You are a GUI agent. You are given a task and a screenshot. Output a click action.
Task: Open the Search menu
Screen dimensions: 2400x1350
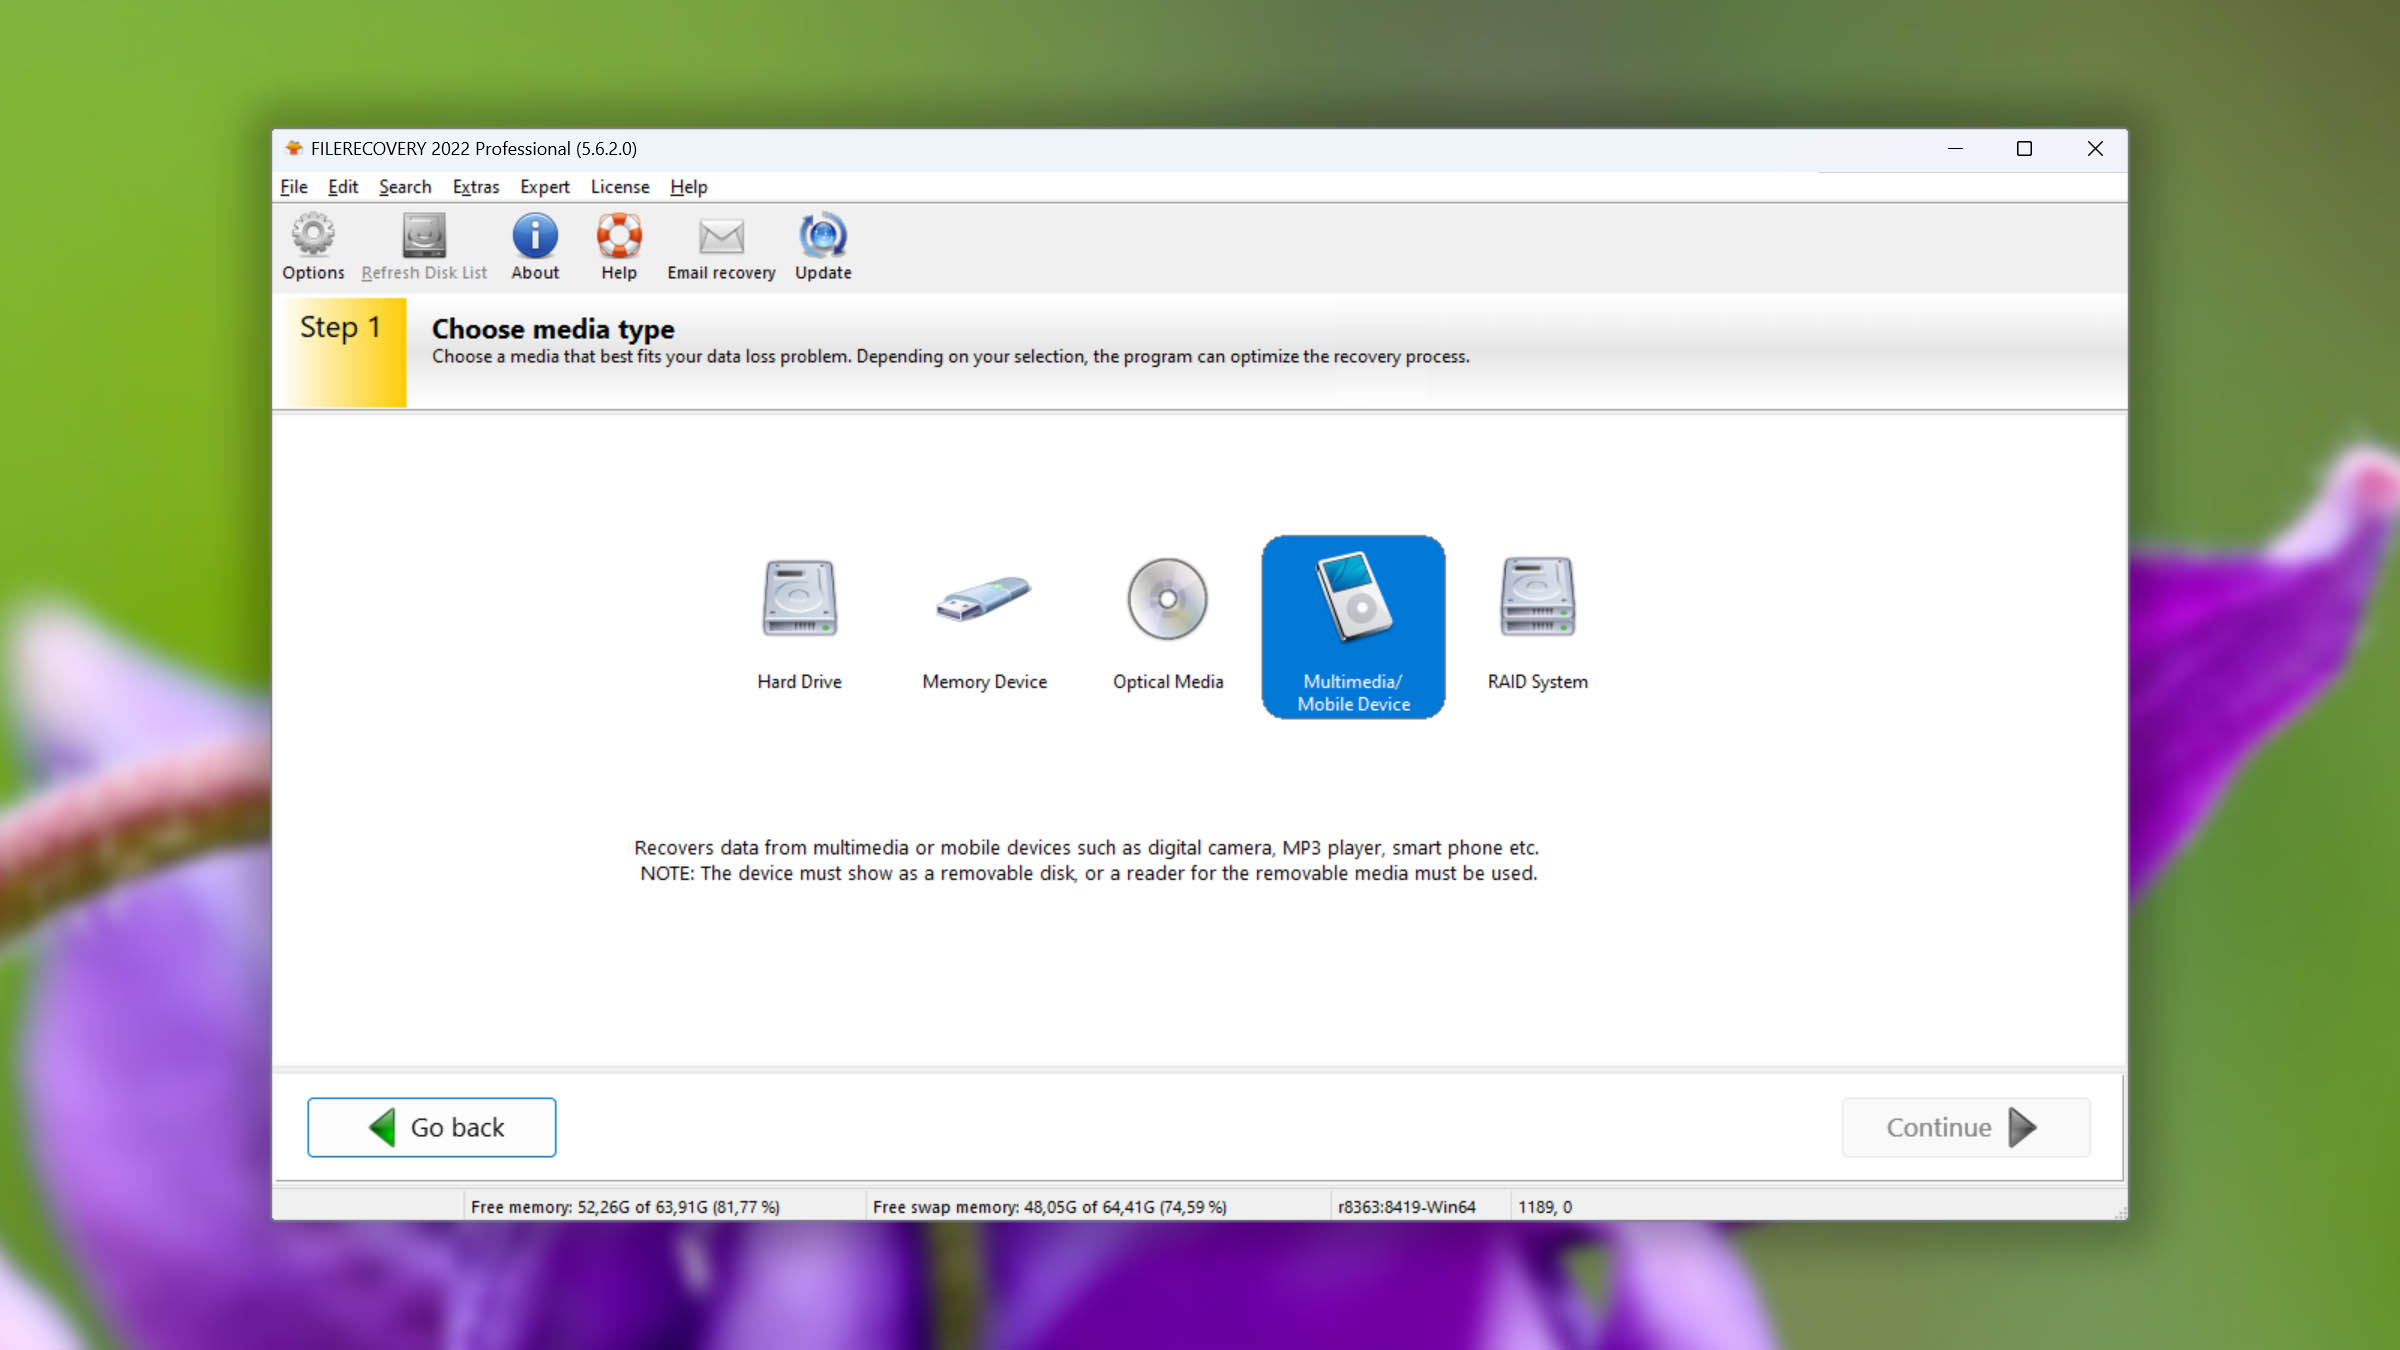point(405,187)
